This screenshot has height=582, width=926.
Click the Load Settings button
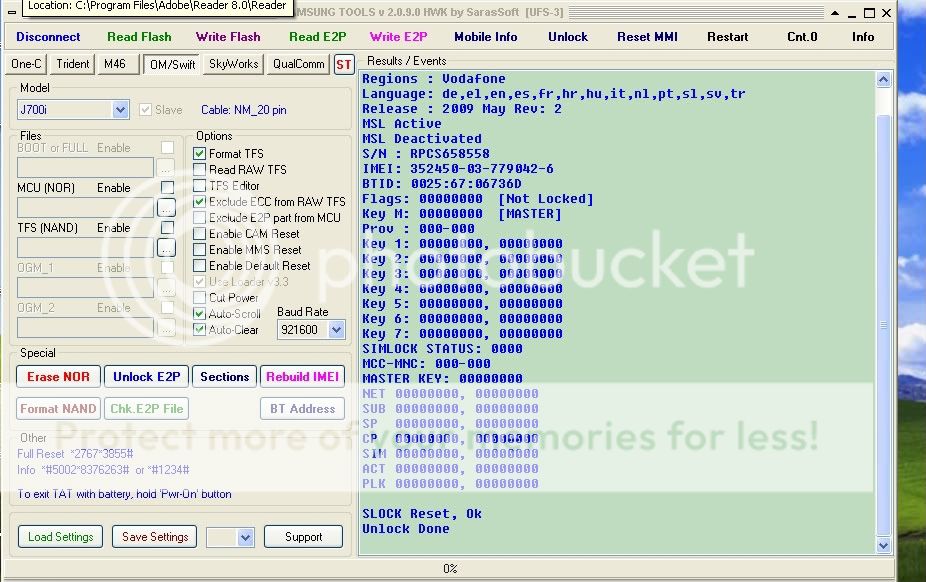(x=61, y=537)
